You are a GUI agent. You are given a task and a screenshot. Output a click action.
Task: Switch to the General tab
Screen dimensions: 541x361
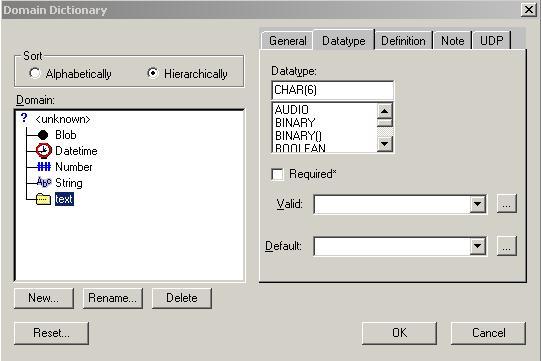pos(287,41)
